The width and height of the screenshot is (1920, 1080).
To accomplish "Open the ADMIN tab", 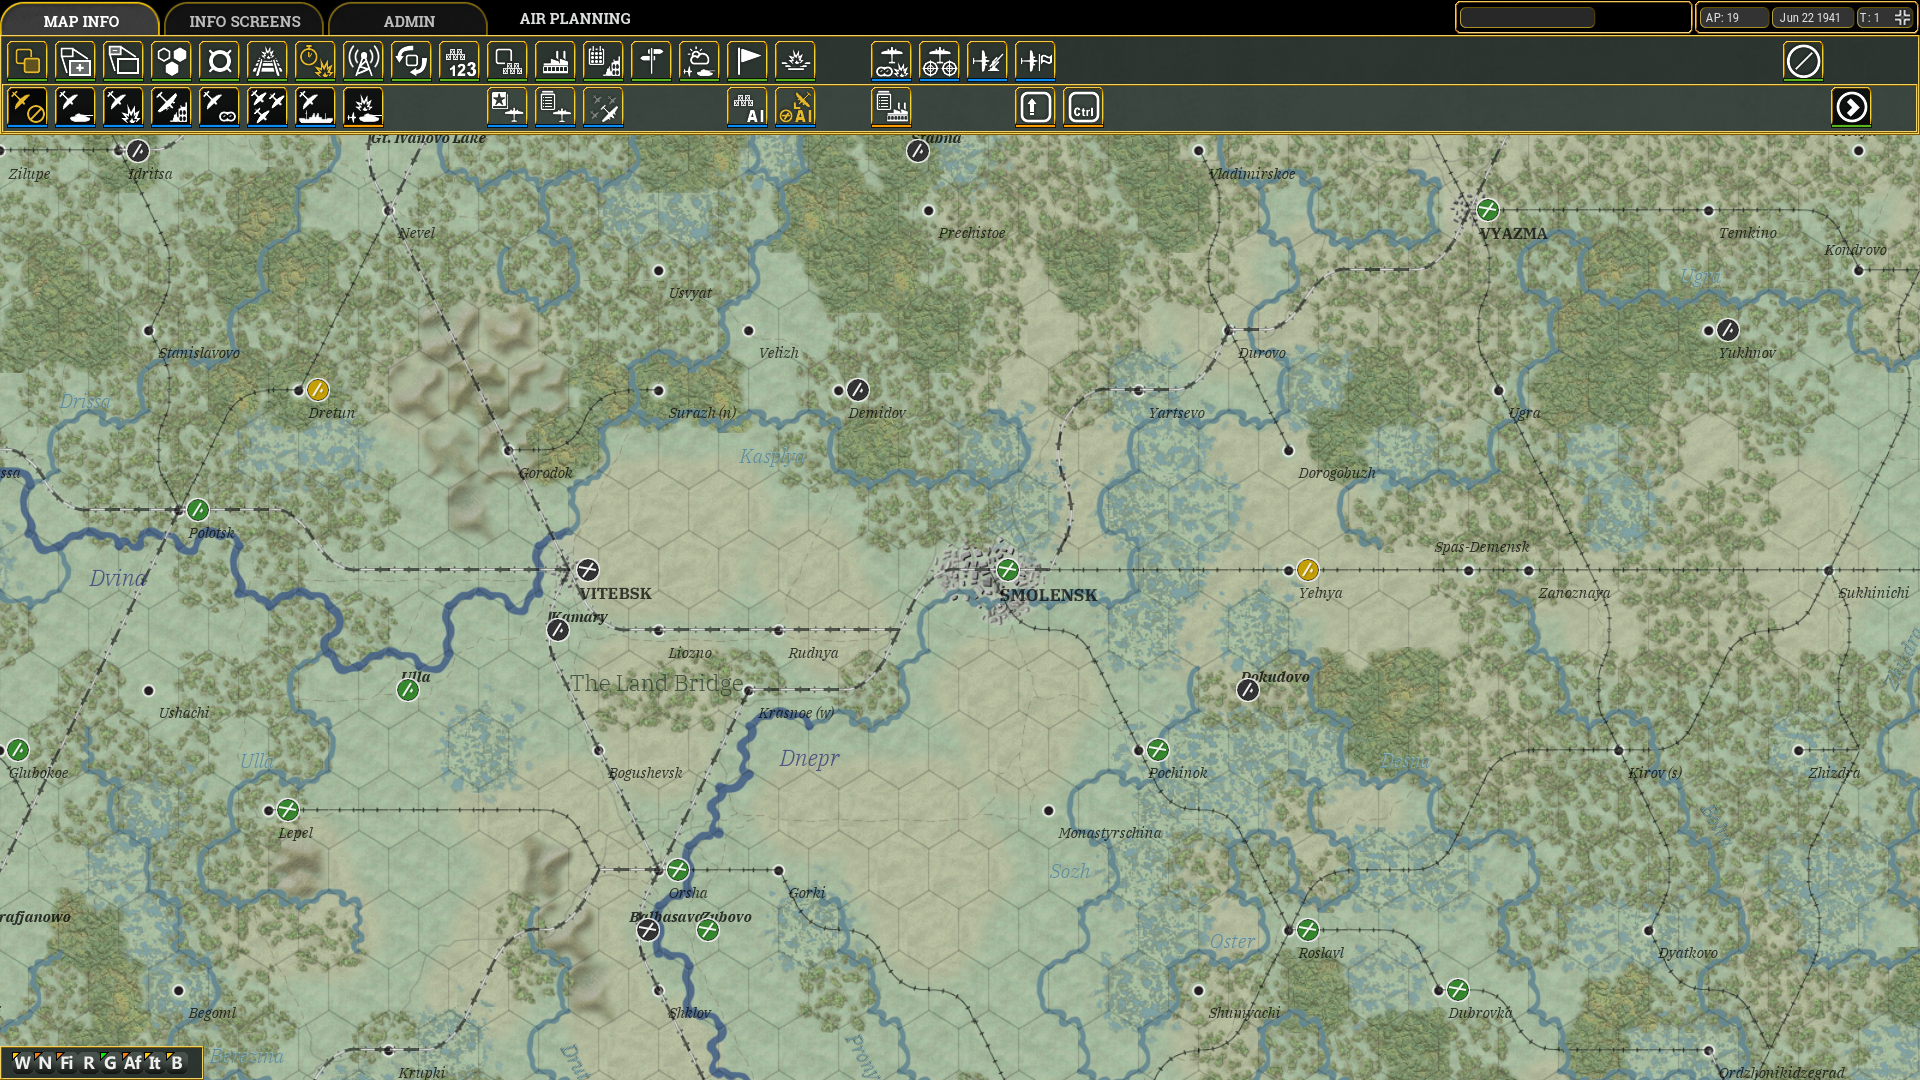I will (409, 20).
